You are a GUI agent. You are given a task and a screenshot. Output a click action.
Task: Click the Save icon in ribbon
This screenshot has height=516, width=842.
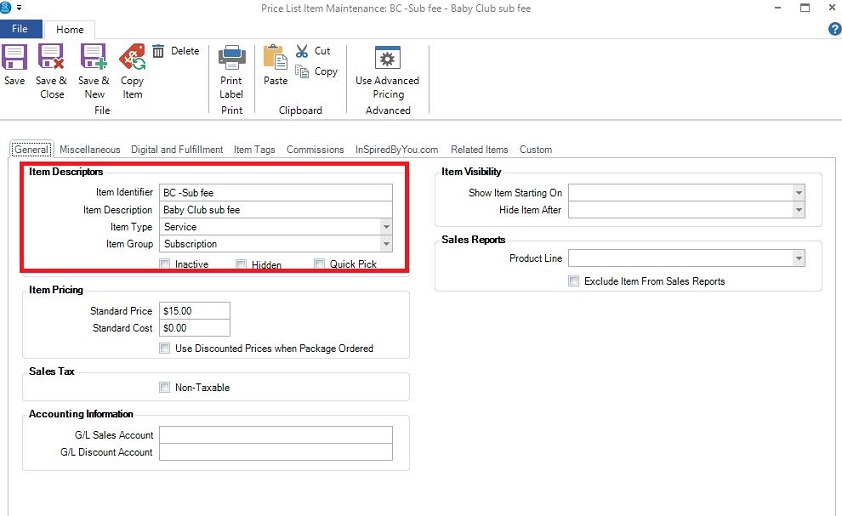tap(14, 57)
